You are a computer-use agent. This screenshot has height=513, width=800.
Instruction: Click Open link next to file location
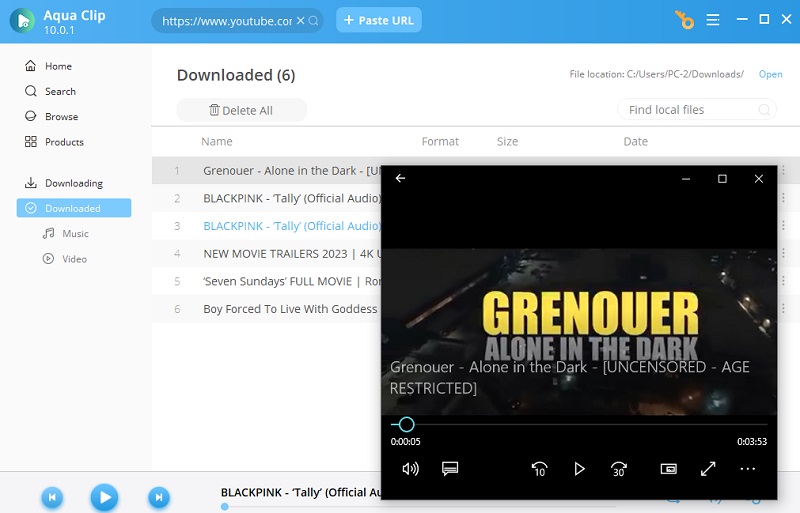click(770, 74)
